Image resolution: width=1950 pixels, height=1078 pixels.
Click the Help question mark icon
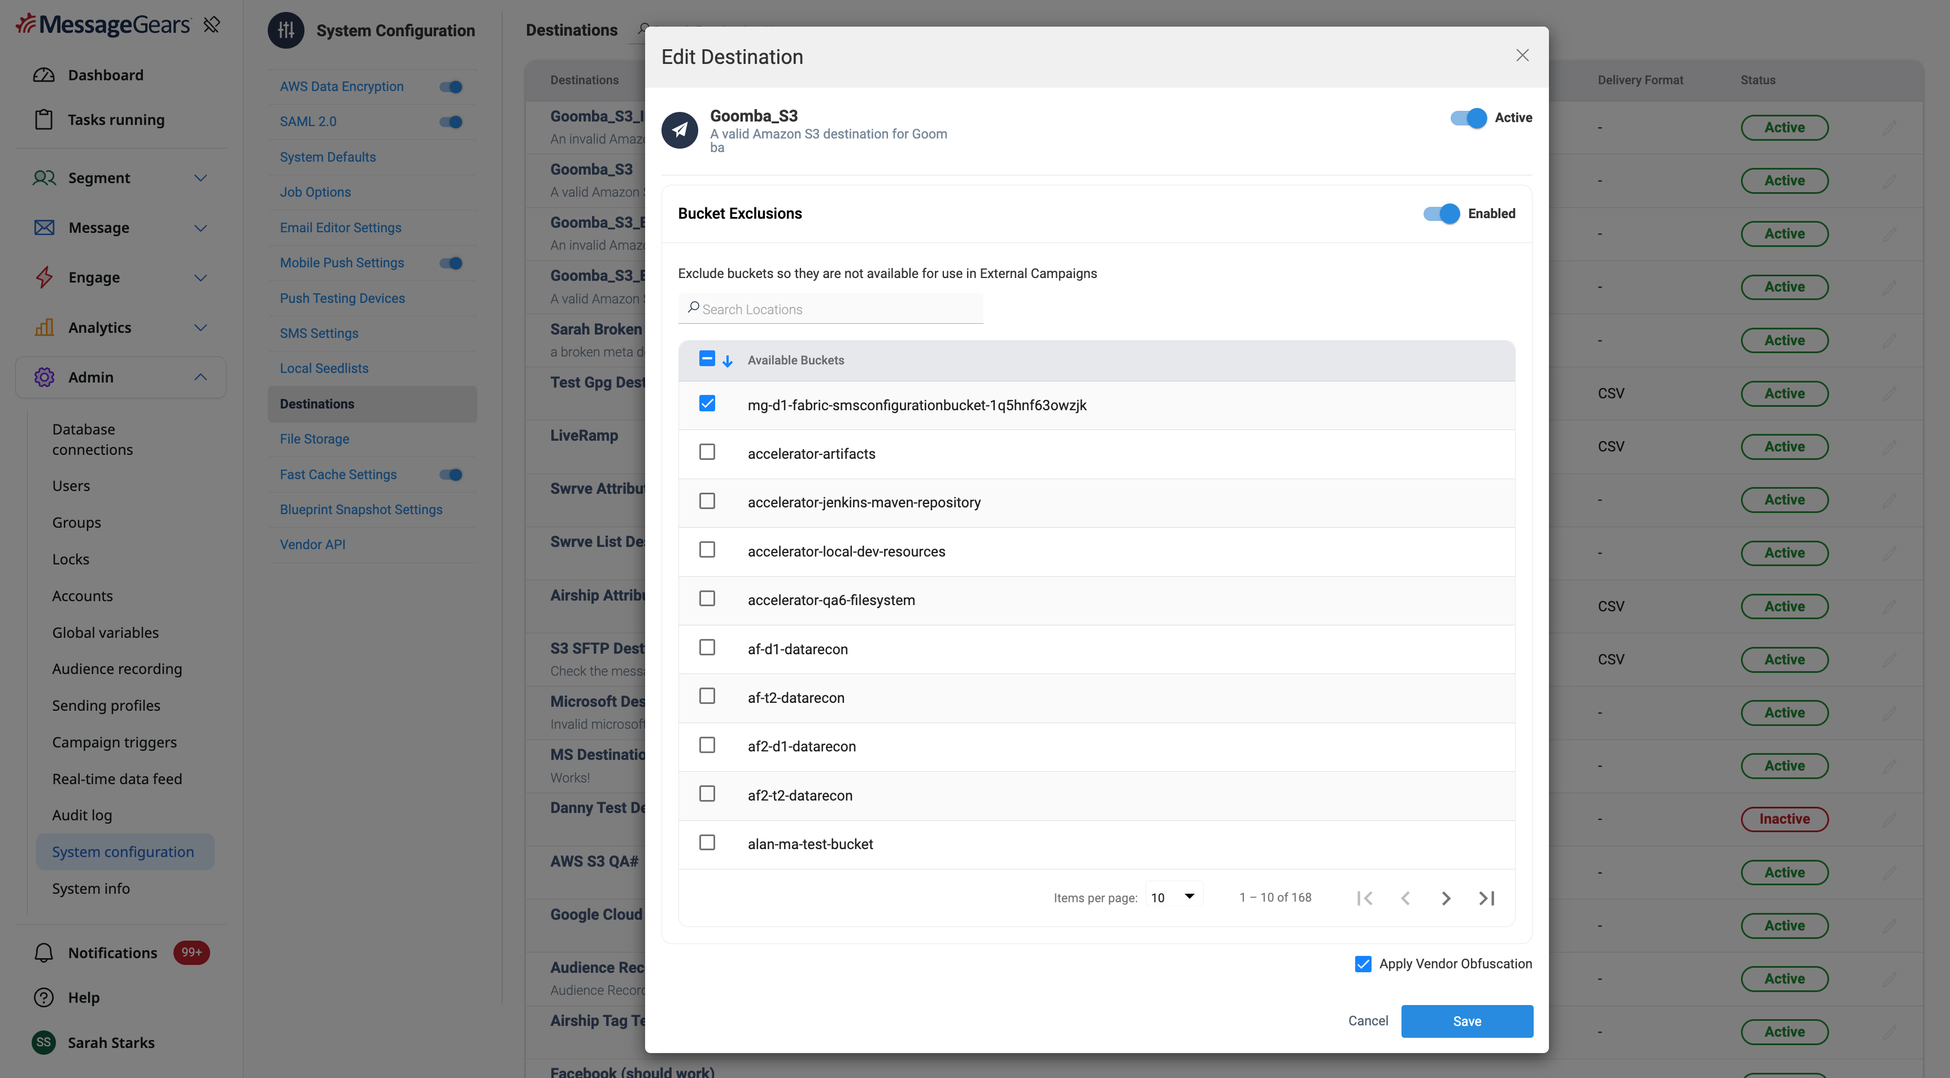[x=44, y=998]
